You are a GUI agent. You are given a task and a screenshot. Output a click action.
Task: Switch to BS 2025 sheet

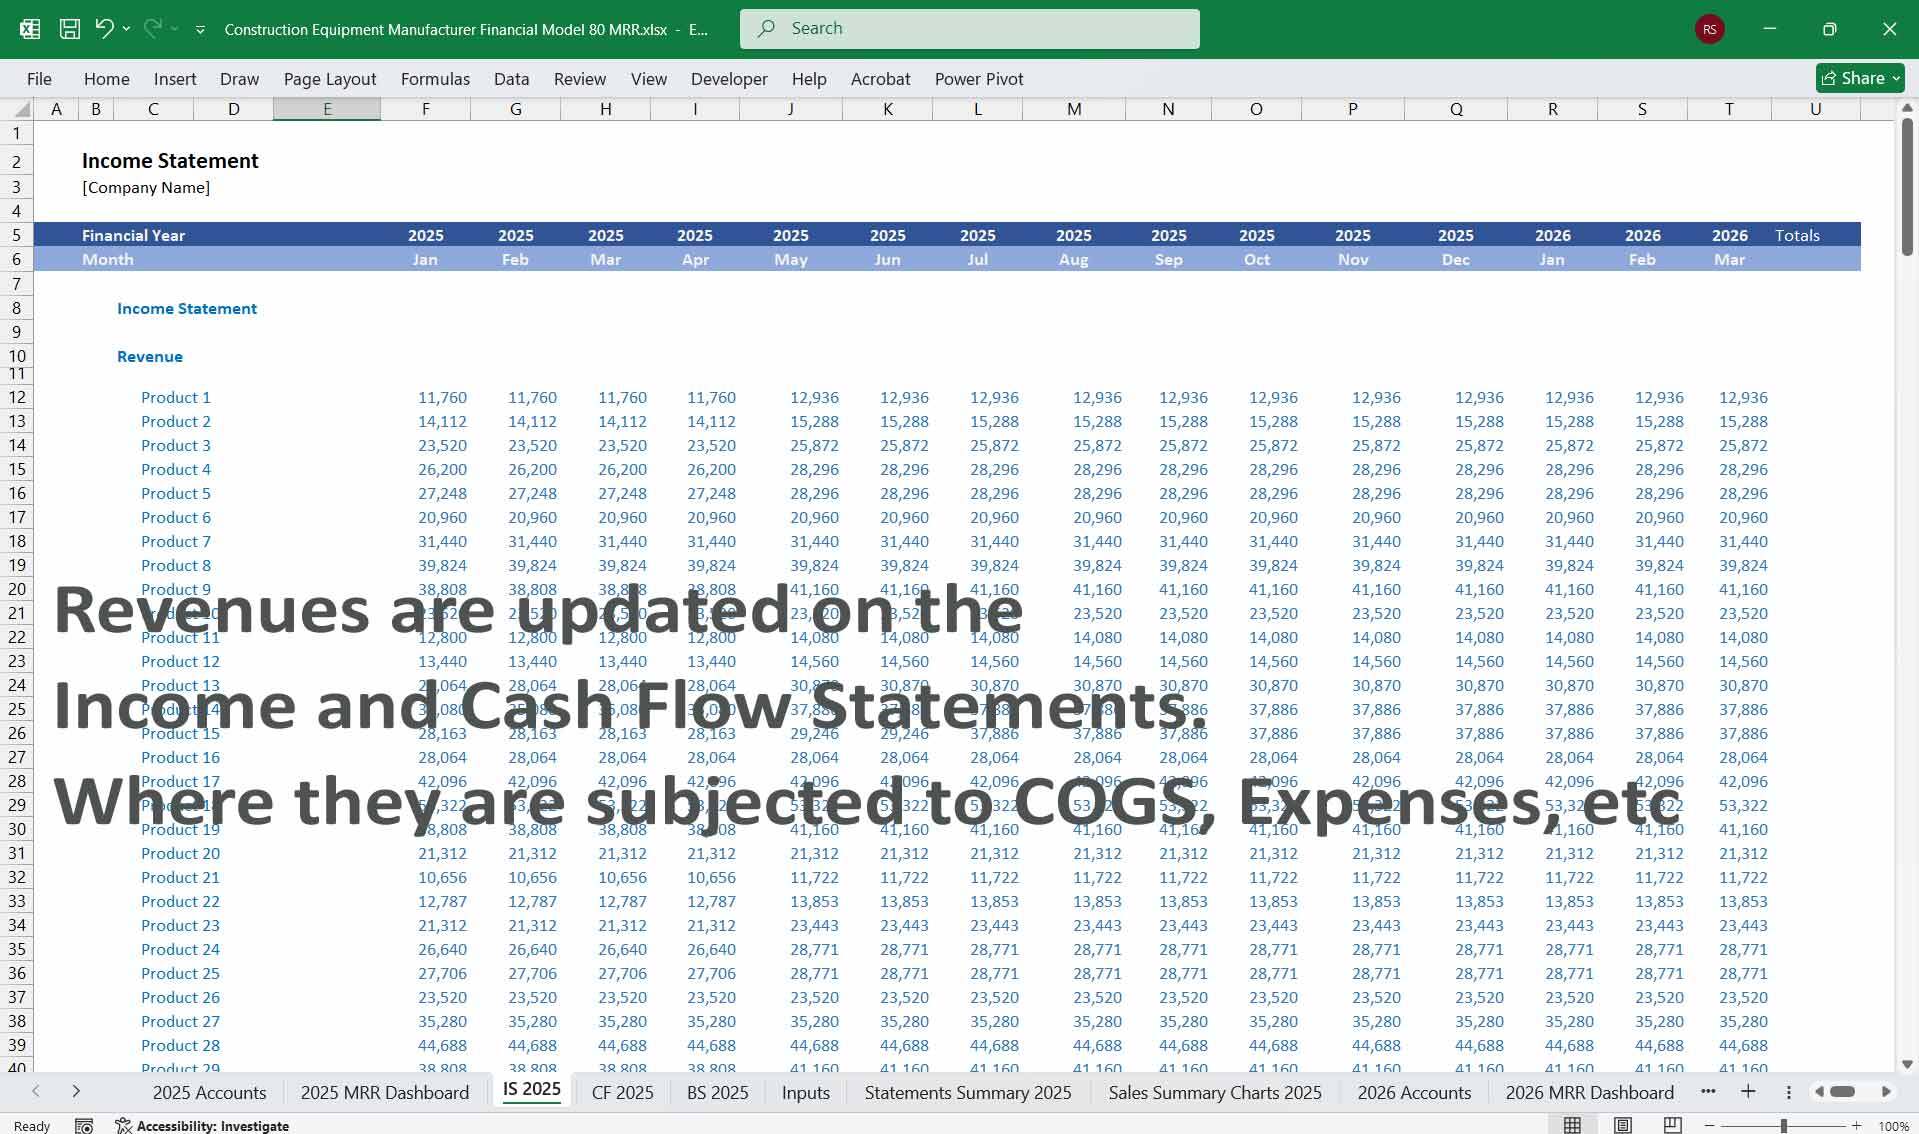pyautogui.click(x=717, y=1092)
